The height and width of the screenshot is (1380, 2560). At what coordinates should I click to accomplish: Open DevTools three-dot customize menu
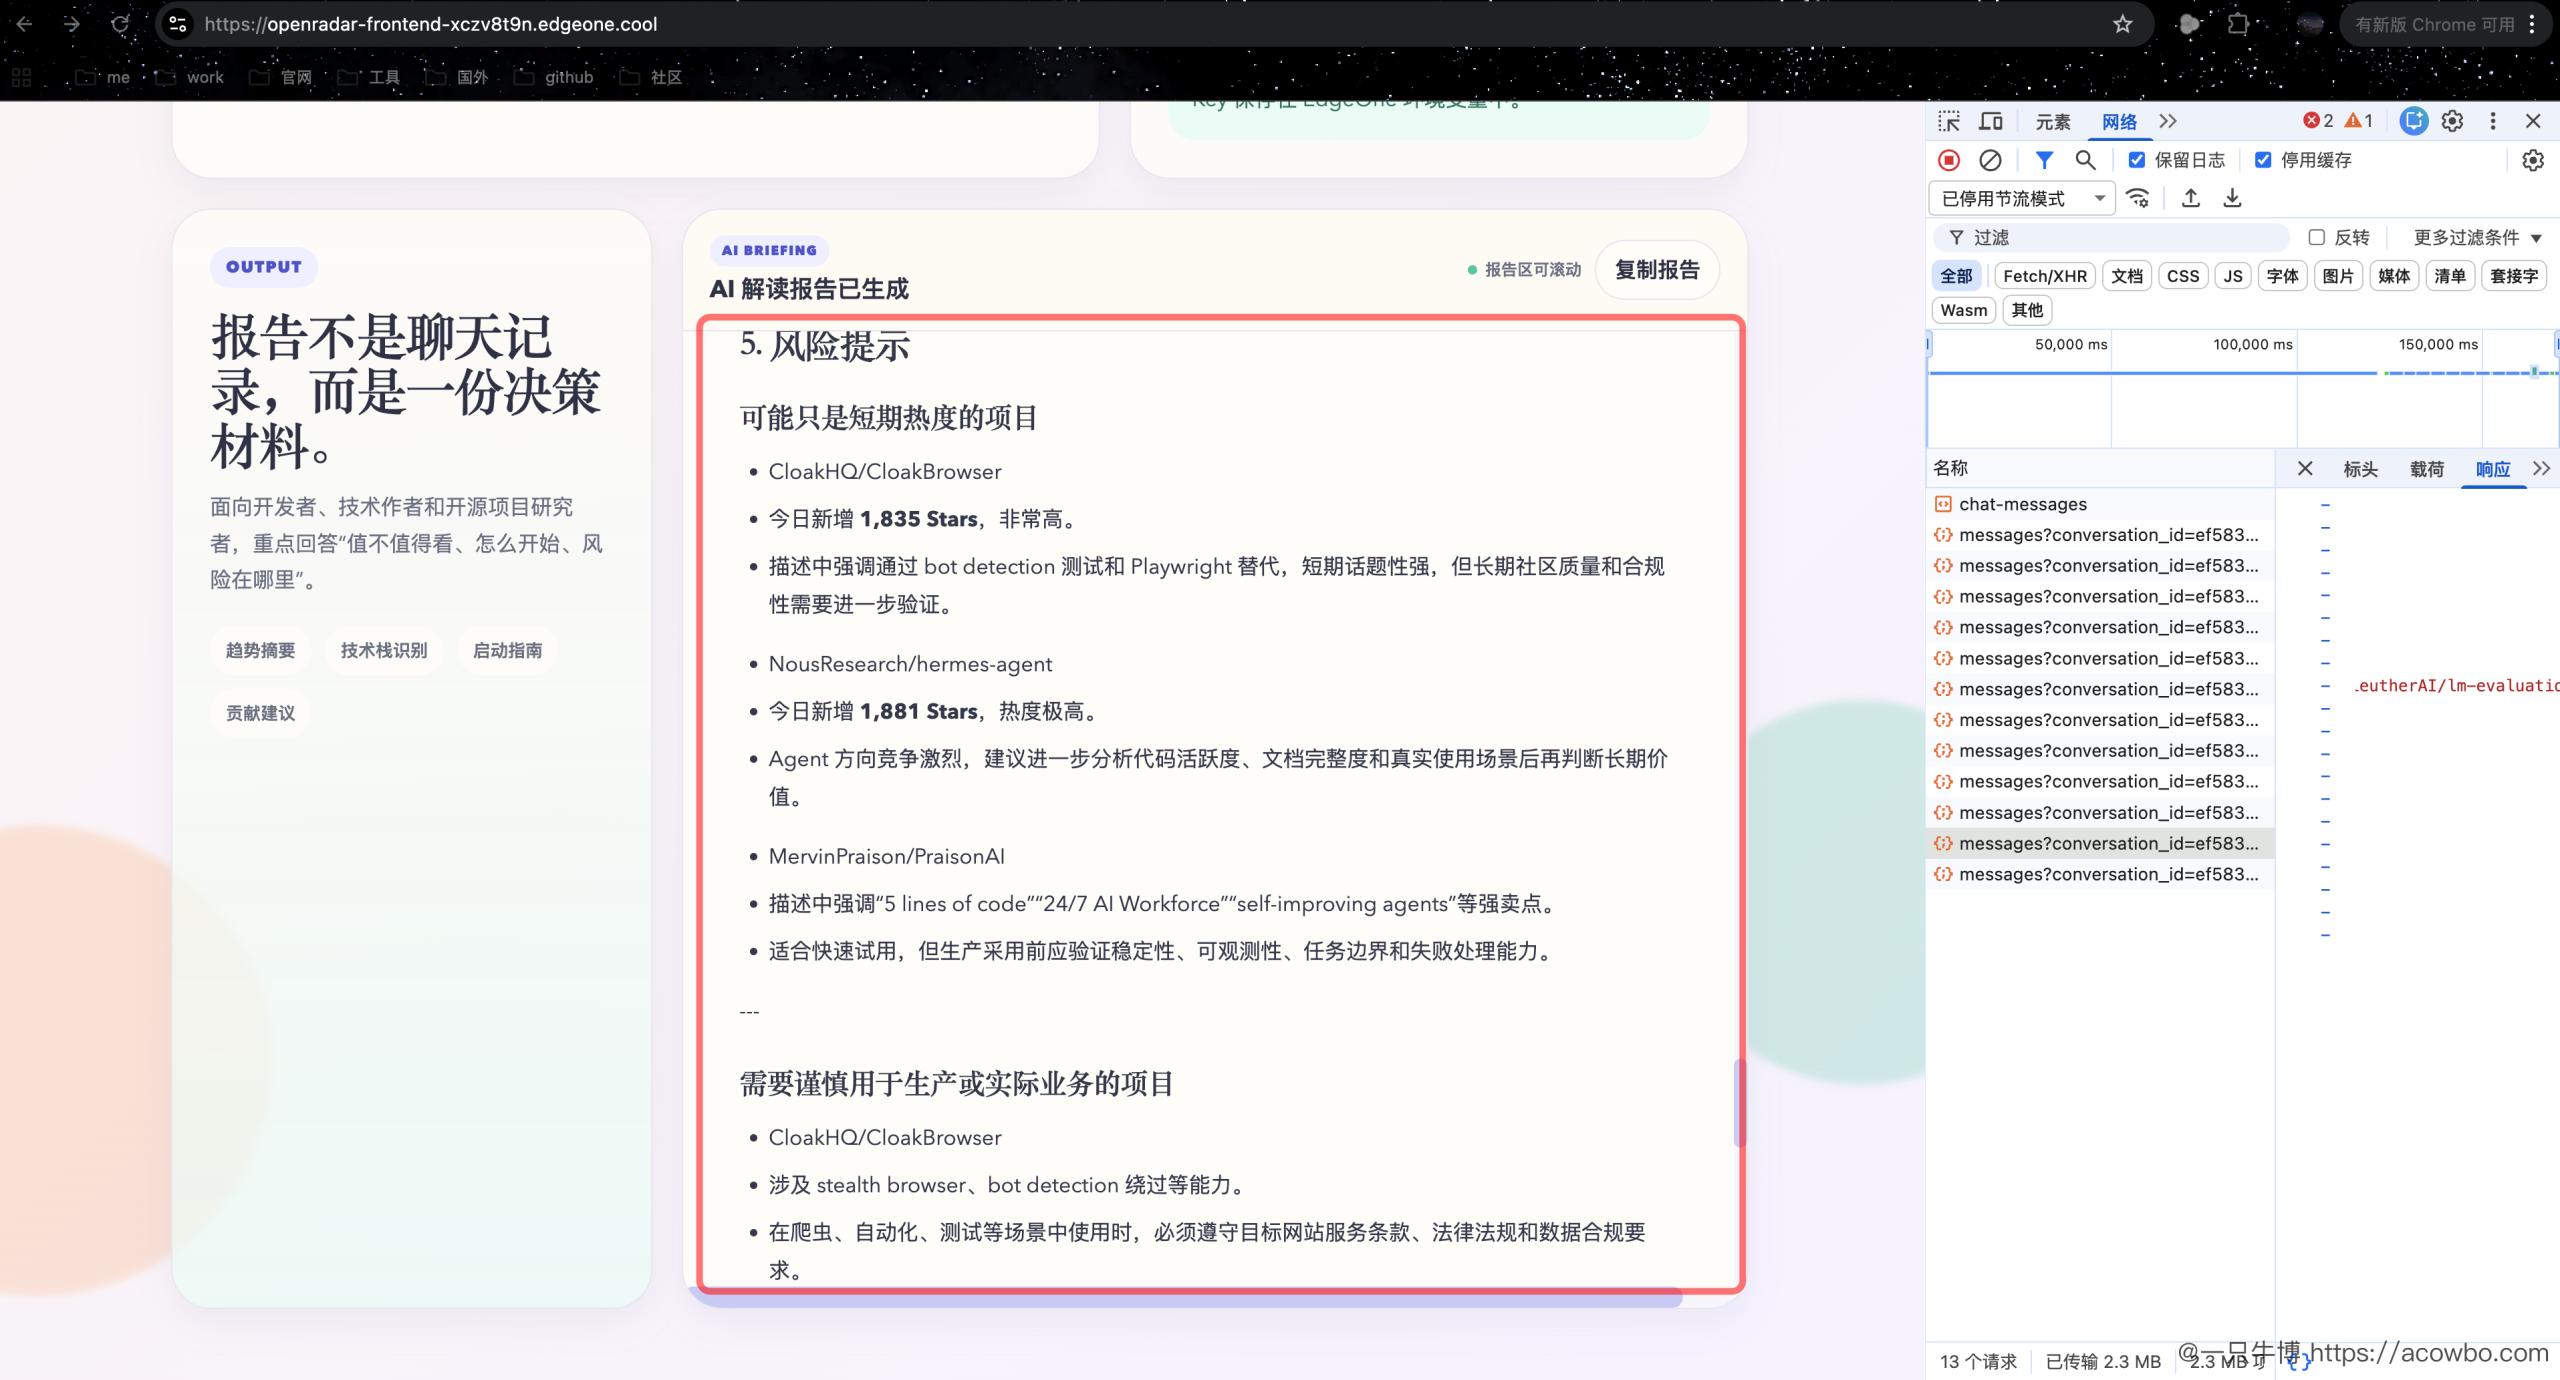2493,121
